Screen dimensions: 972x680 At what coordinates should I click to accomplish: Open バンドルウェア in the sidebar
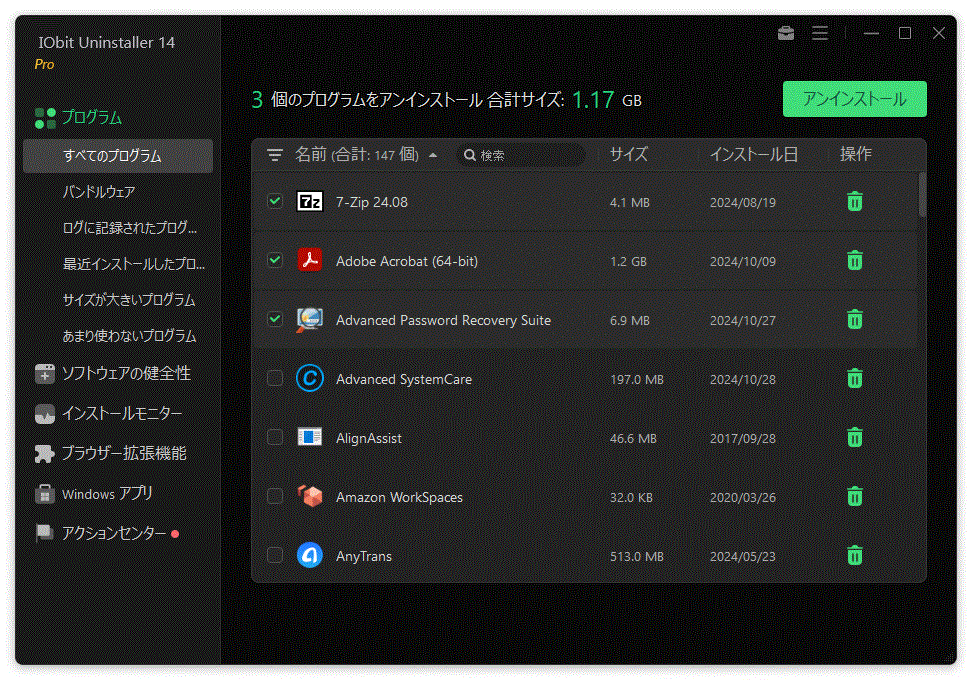tap(99, 192)
